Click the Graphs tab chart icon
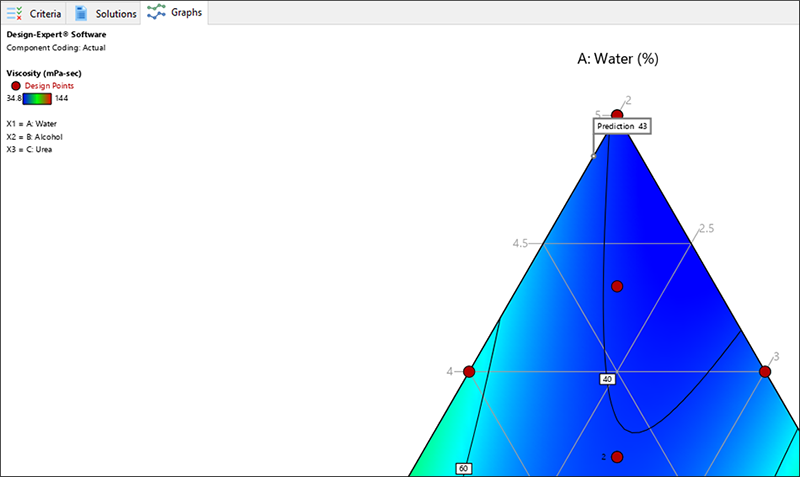 (156, 12)
